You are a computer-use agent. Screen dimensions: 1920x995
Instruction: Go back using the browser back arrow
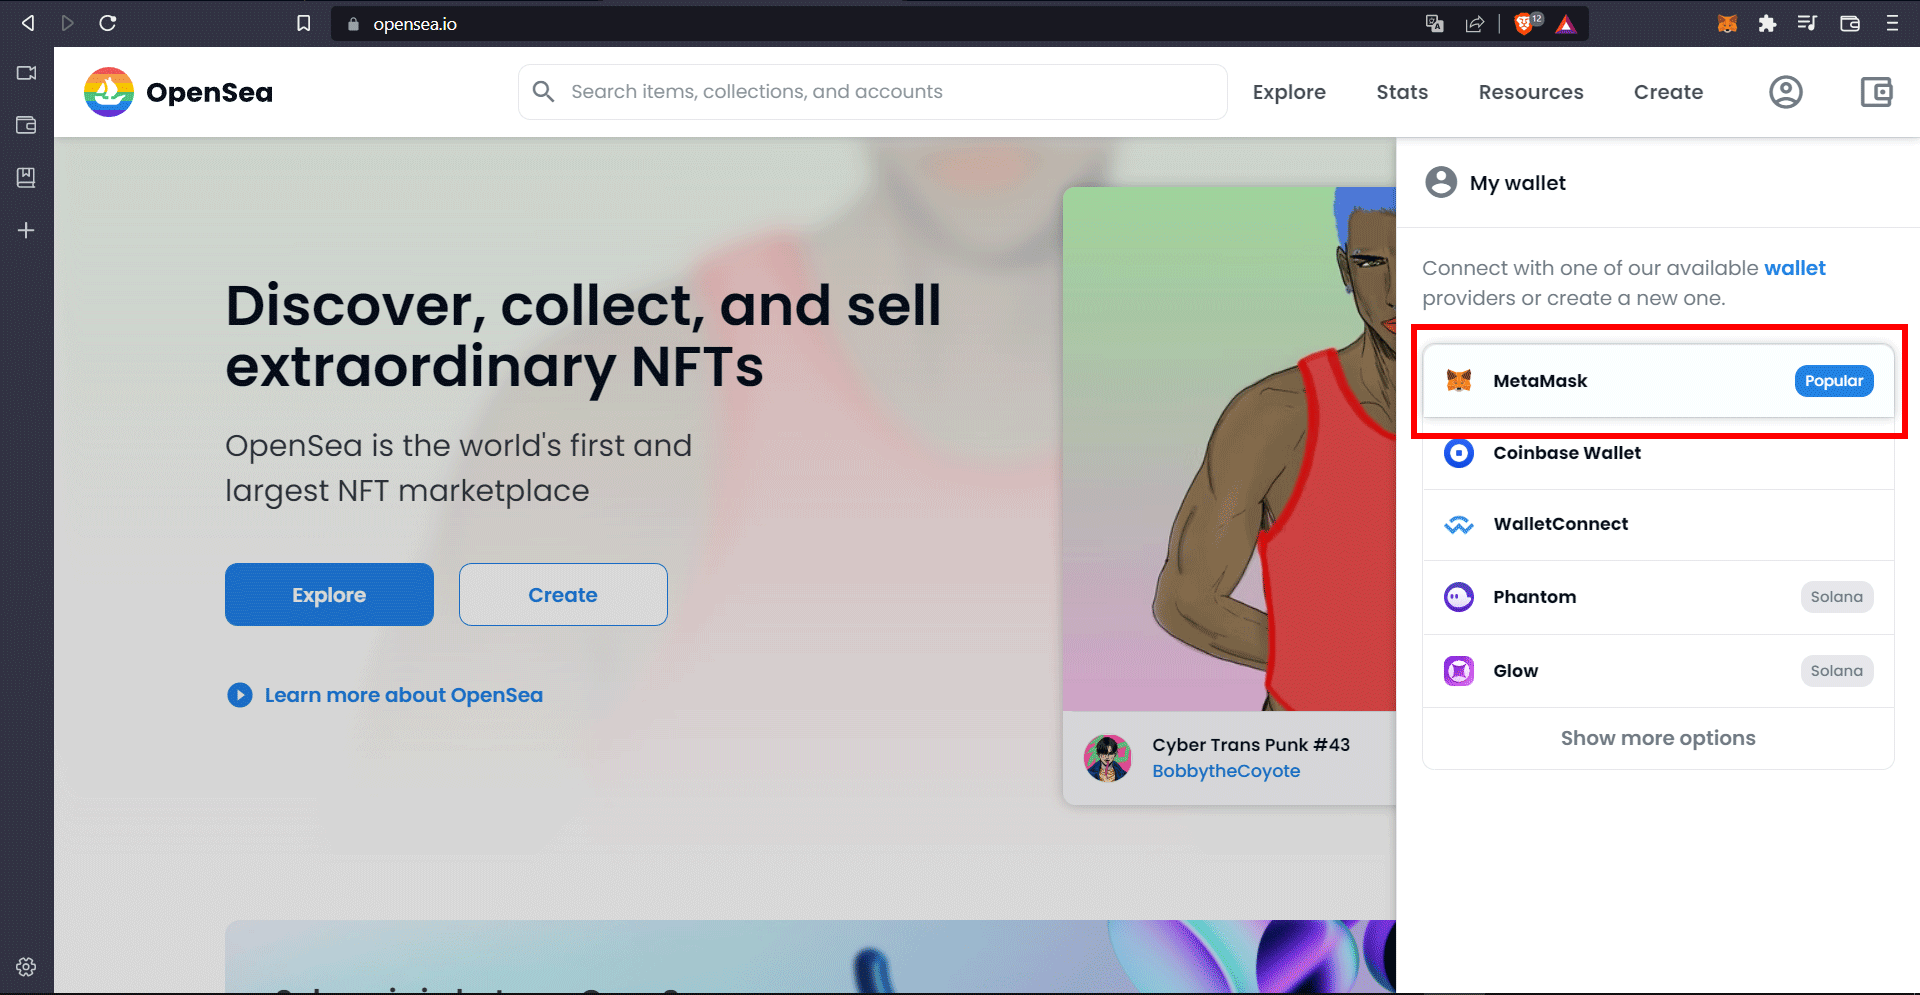pyautogui.click(x=28, y=23)
